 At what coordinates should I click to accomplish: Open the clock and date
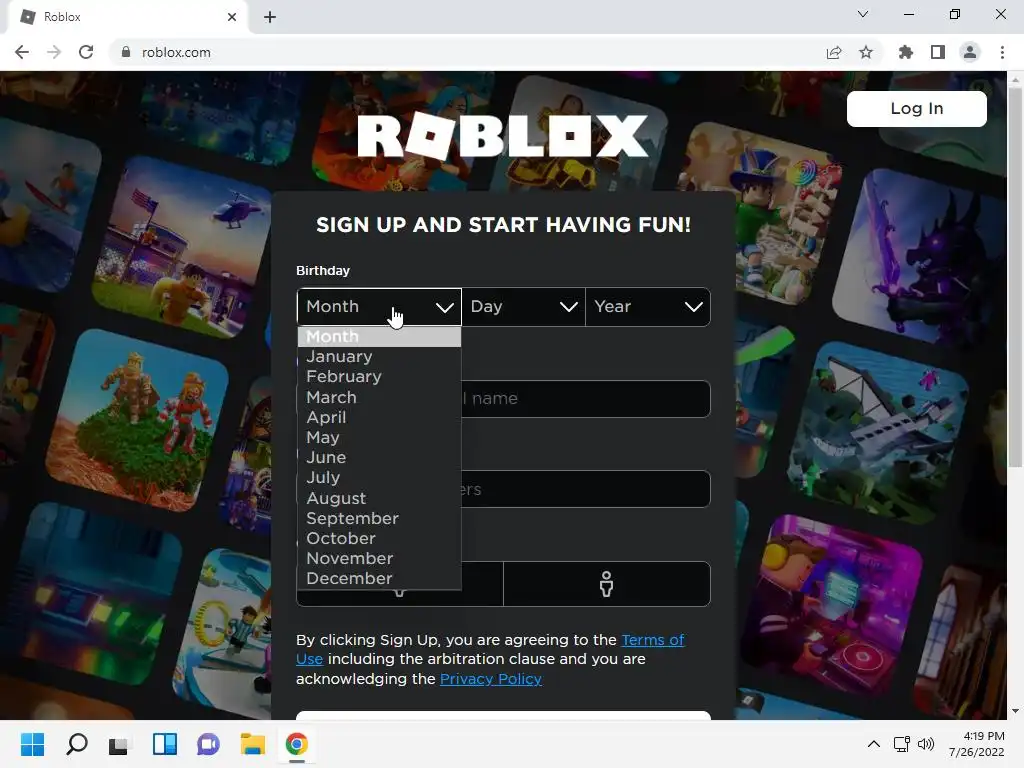[977, 744]
